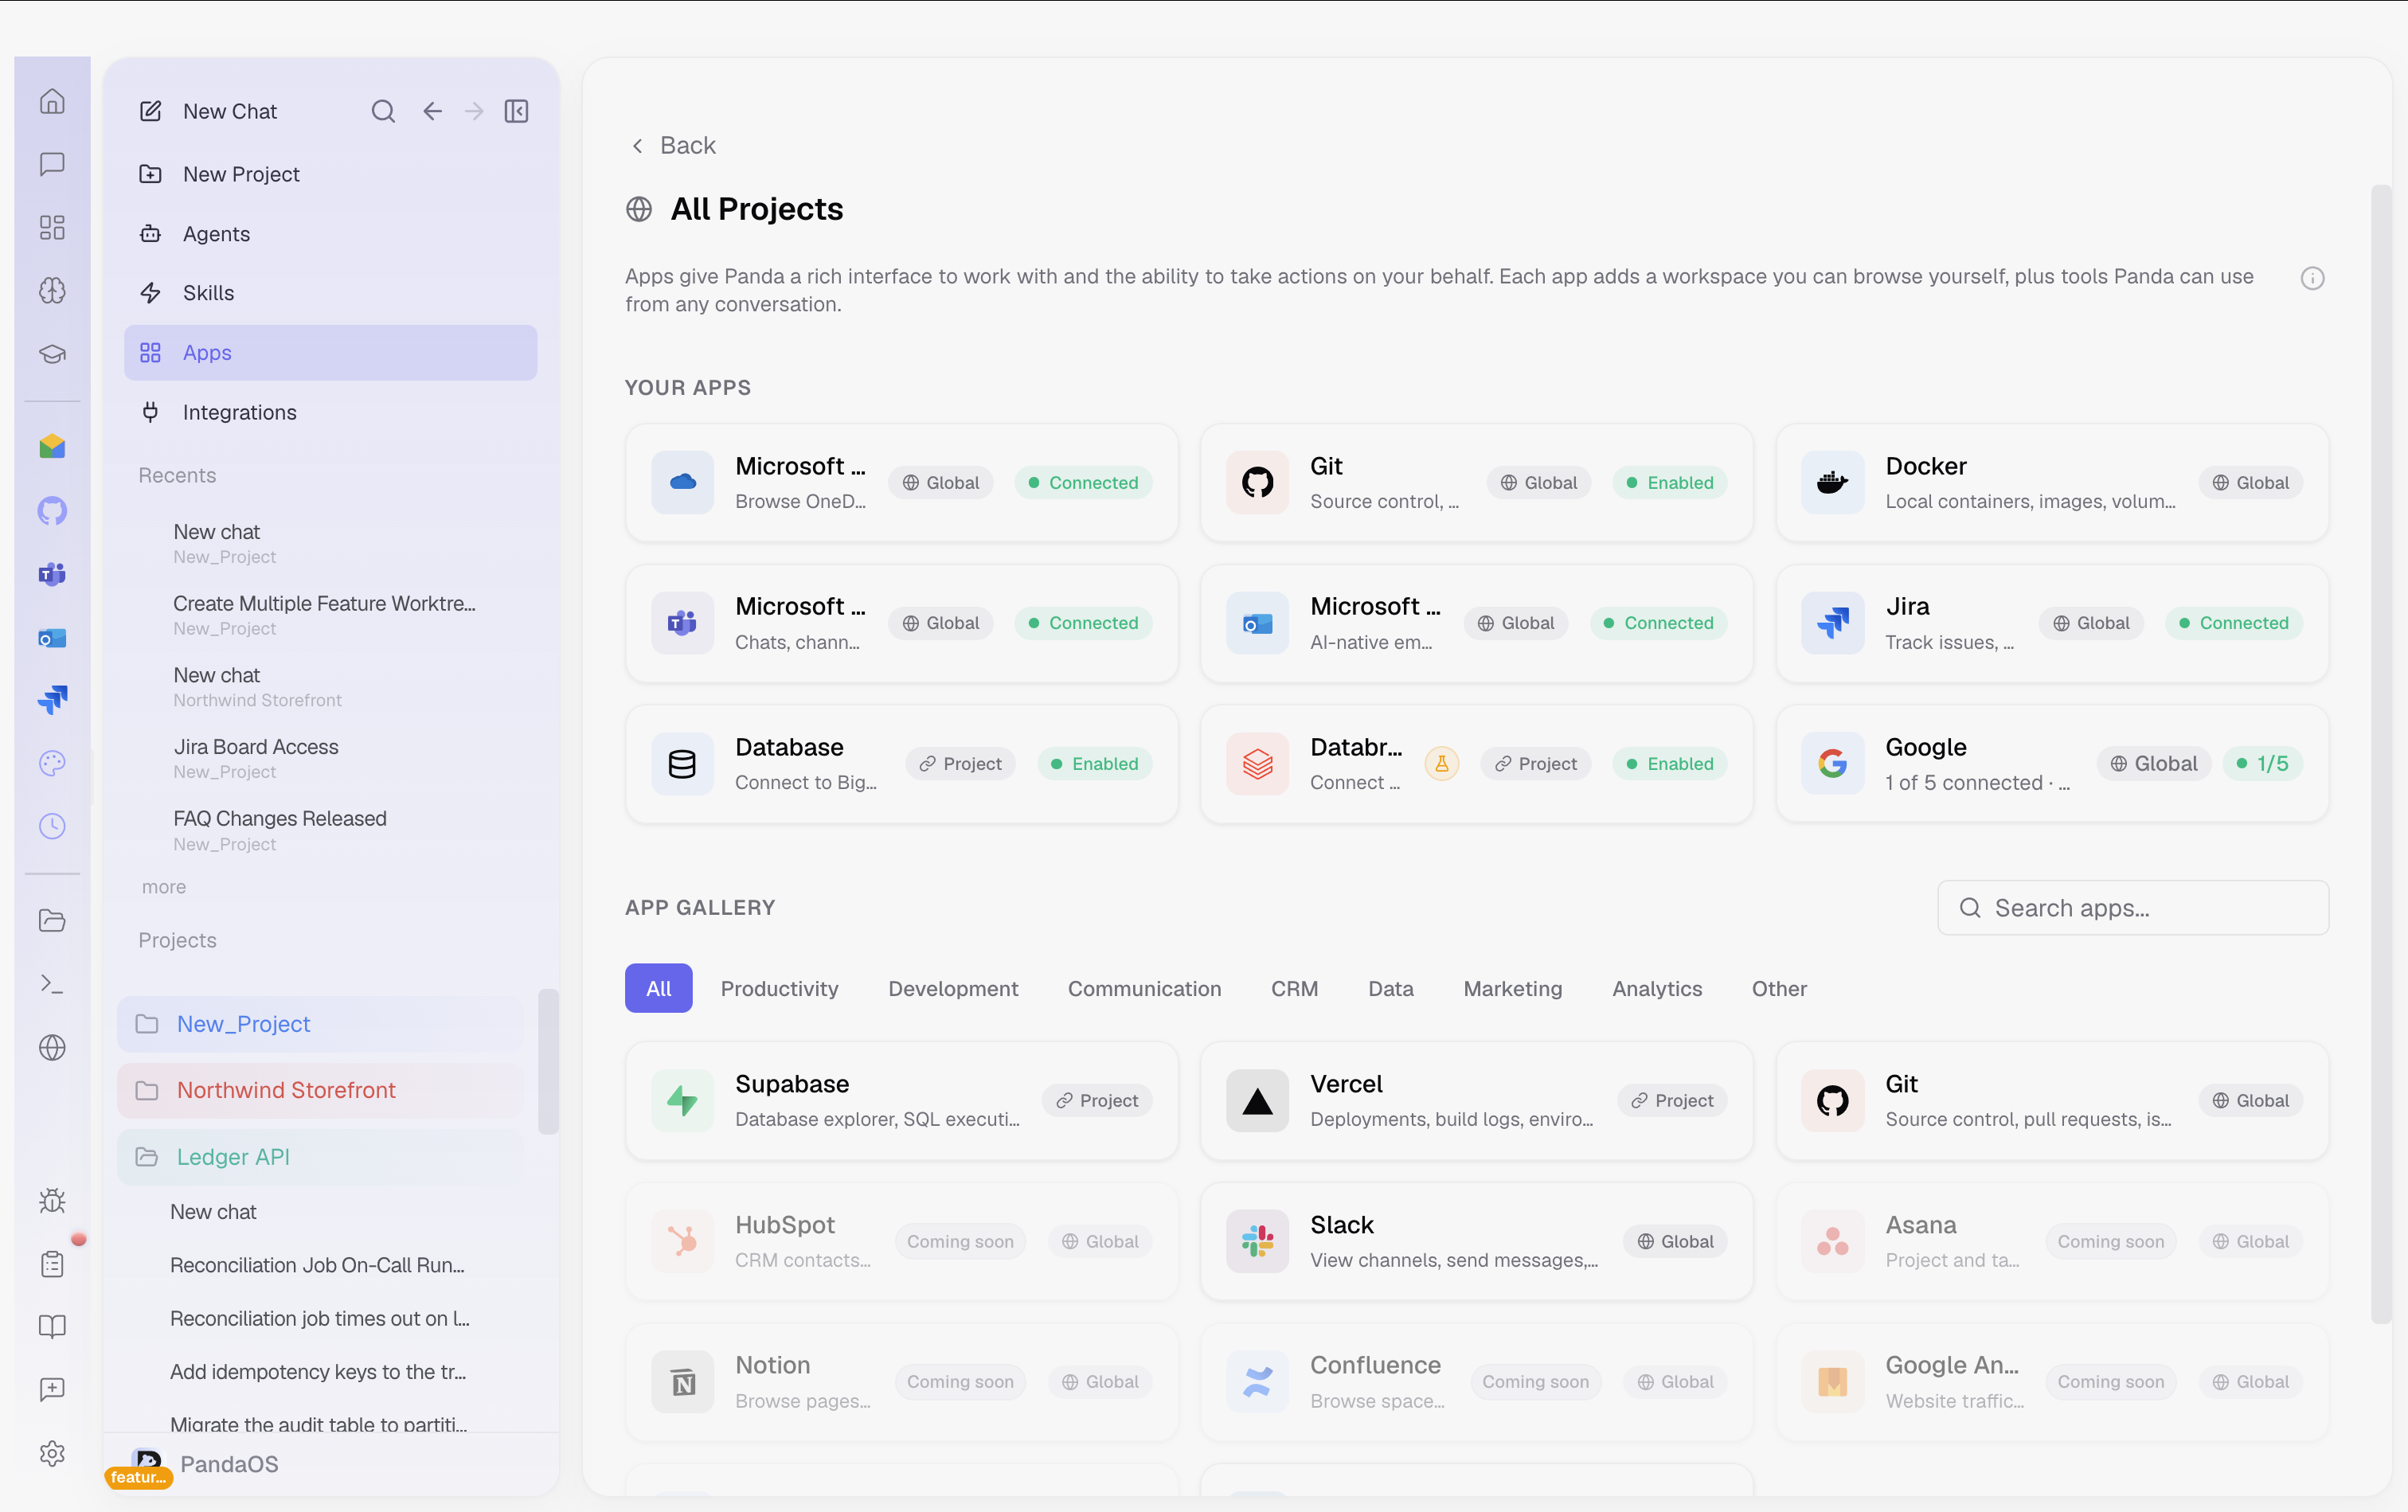Expand the Northwind Storefront project
Image resolution: width=2408 pixels, height=1512 pixels.
click(x=320, y=1090)
